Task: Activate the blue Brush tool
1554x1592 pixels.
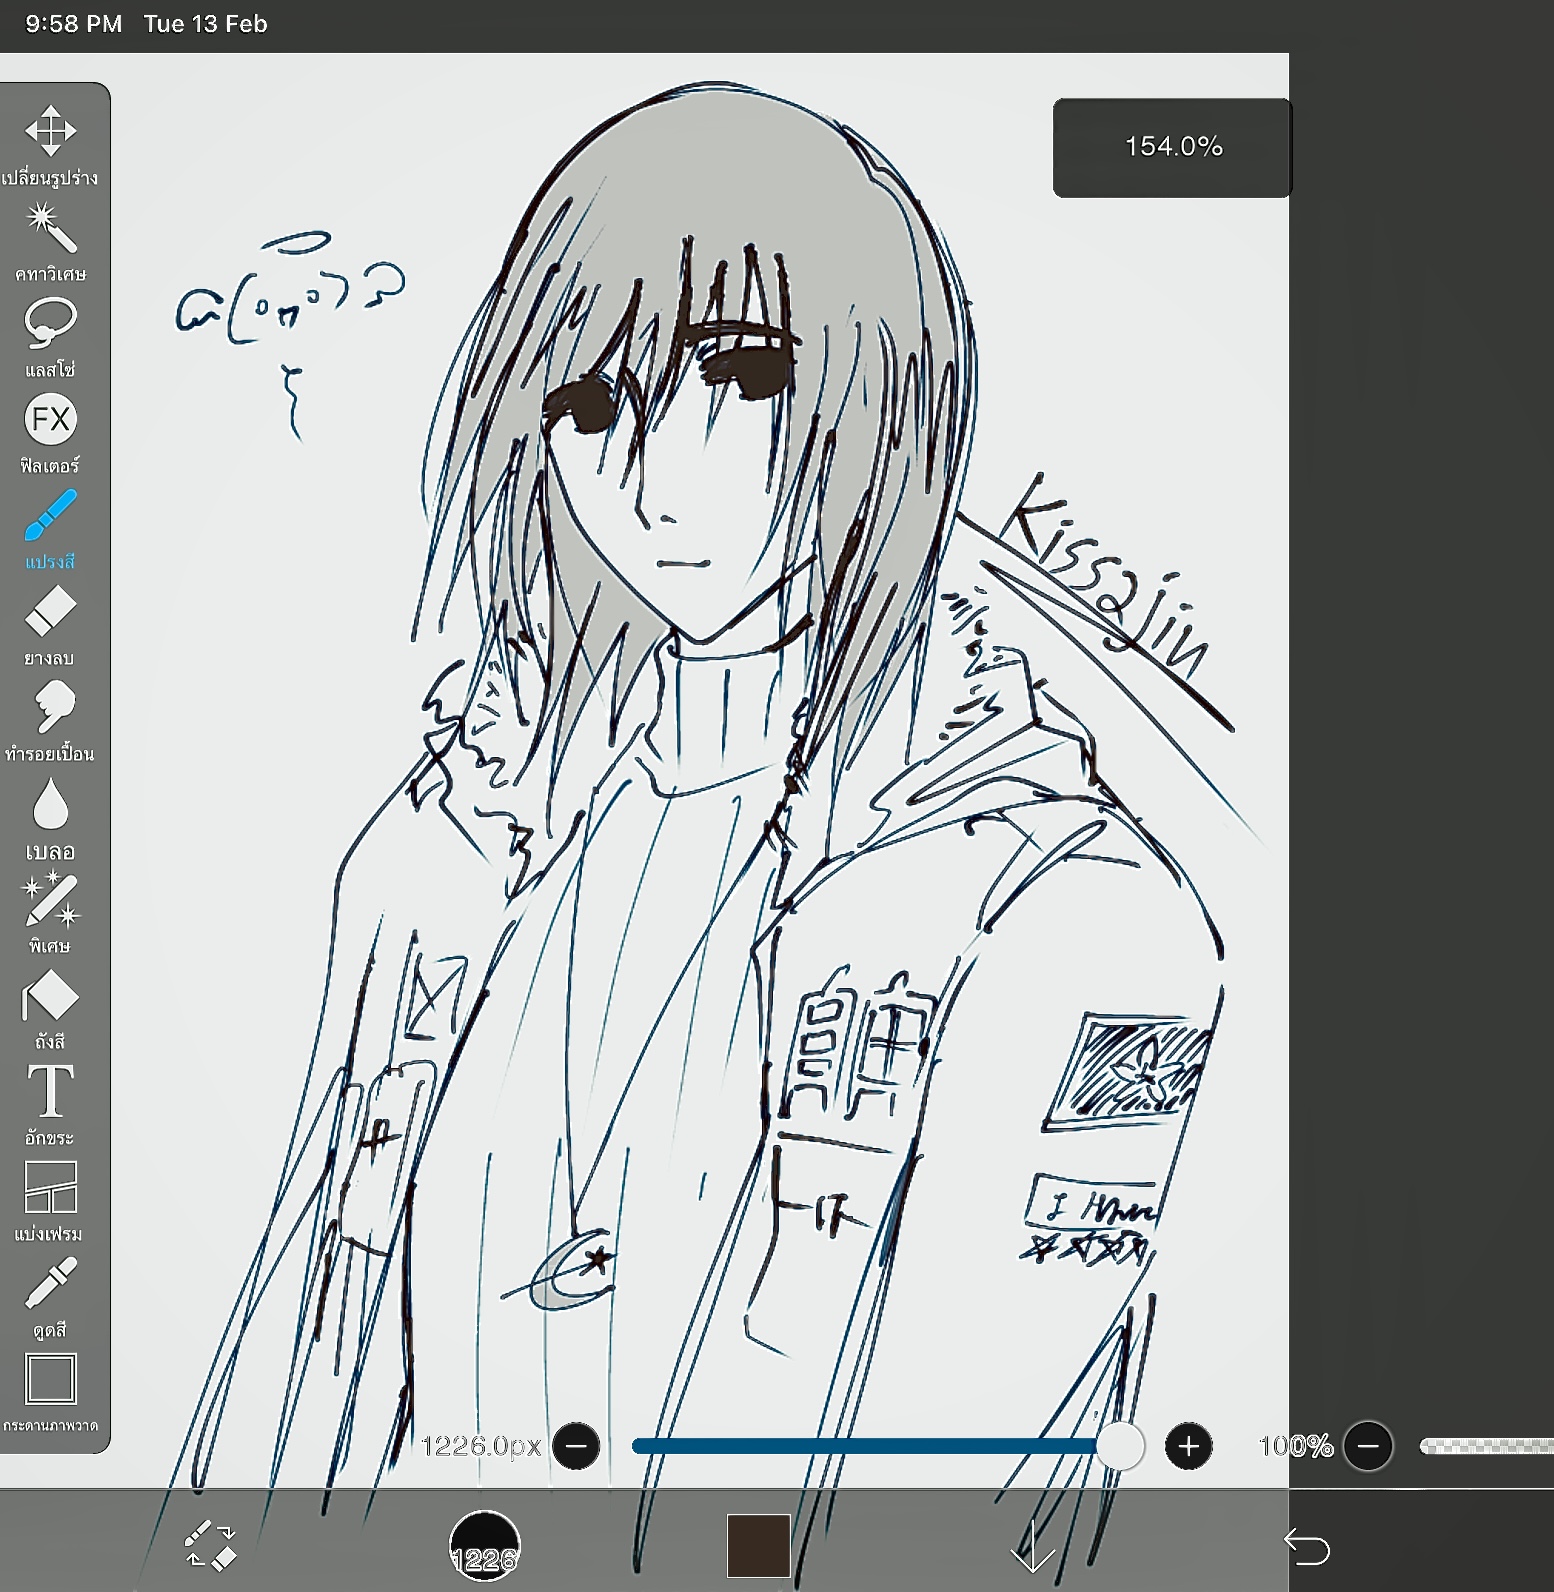Action: (50, 516)
